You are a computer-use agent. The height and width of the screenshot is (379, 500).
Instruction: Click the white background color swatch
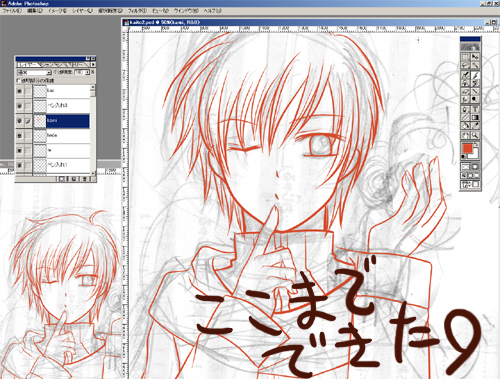(x=475, y=154)
